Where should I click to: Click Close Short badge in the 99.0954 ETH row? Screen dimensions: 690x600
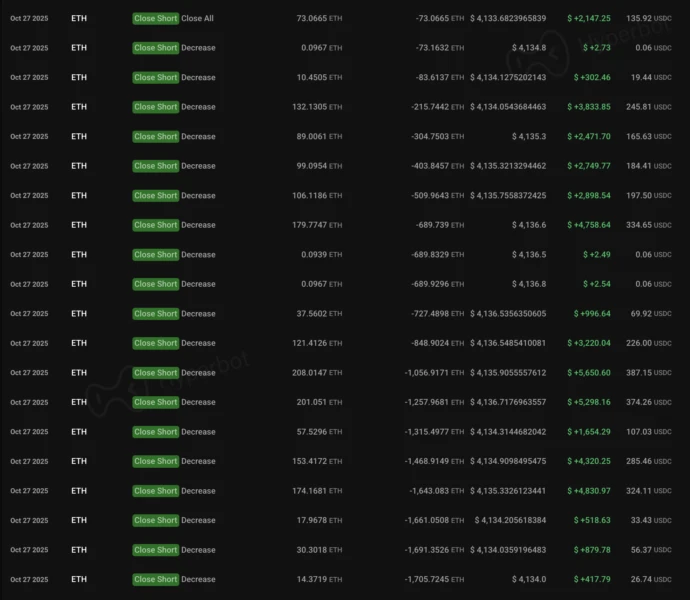click(x=155, y=166)
